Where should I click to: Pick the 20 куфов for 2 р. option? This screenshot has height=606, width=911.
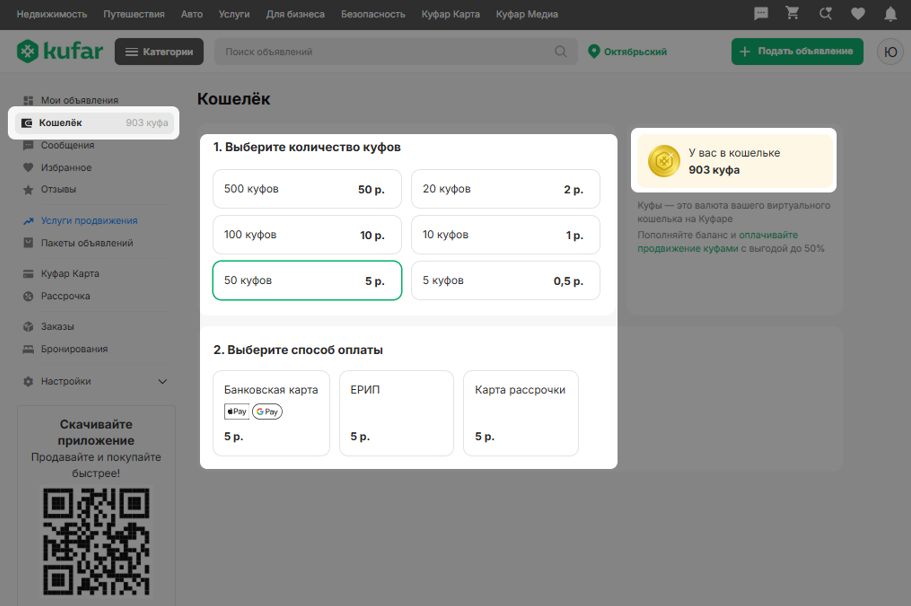click(505, 189)
